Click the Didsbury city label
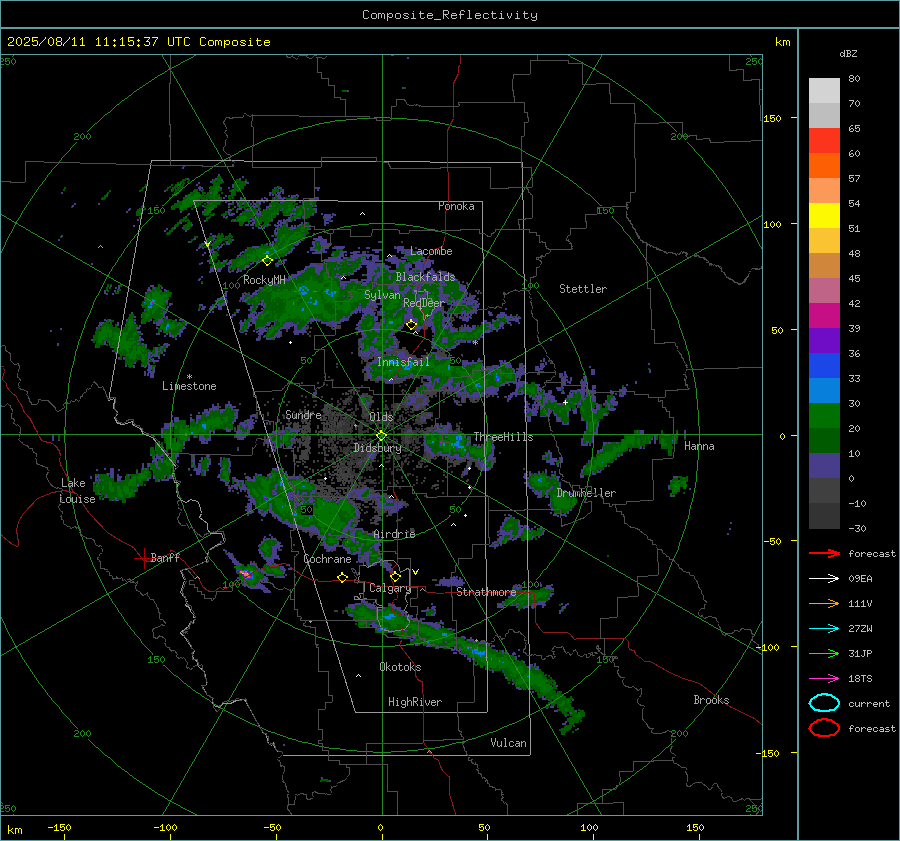The width and height of the screenshot is (900, 841). point(377,448)
